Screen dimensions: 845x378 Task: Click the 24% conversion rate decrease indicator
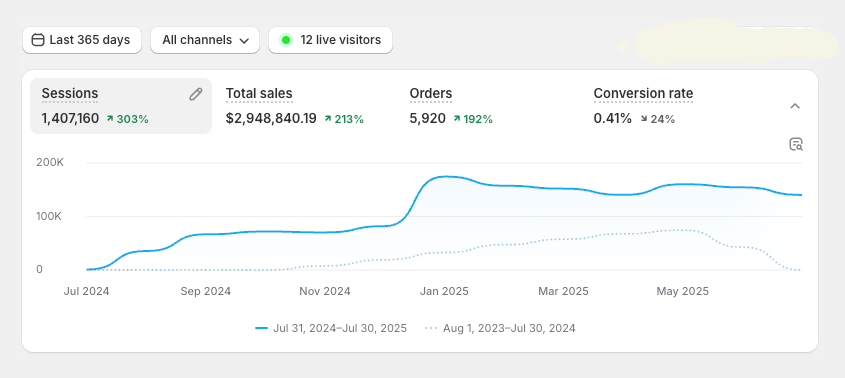[x=657, y=119]
